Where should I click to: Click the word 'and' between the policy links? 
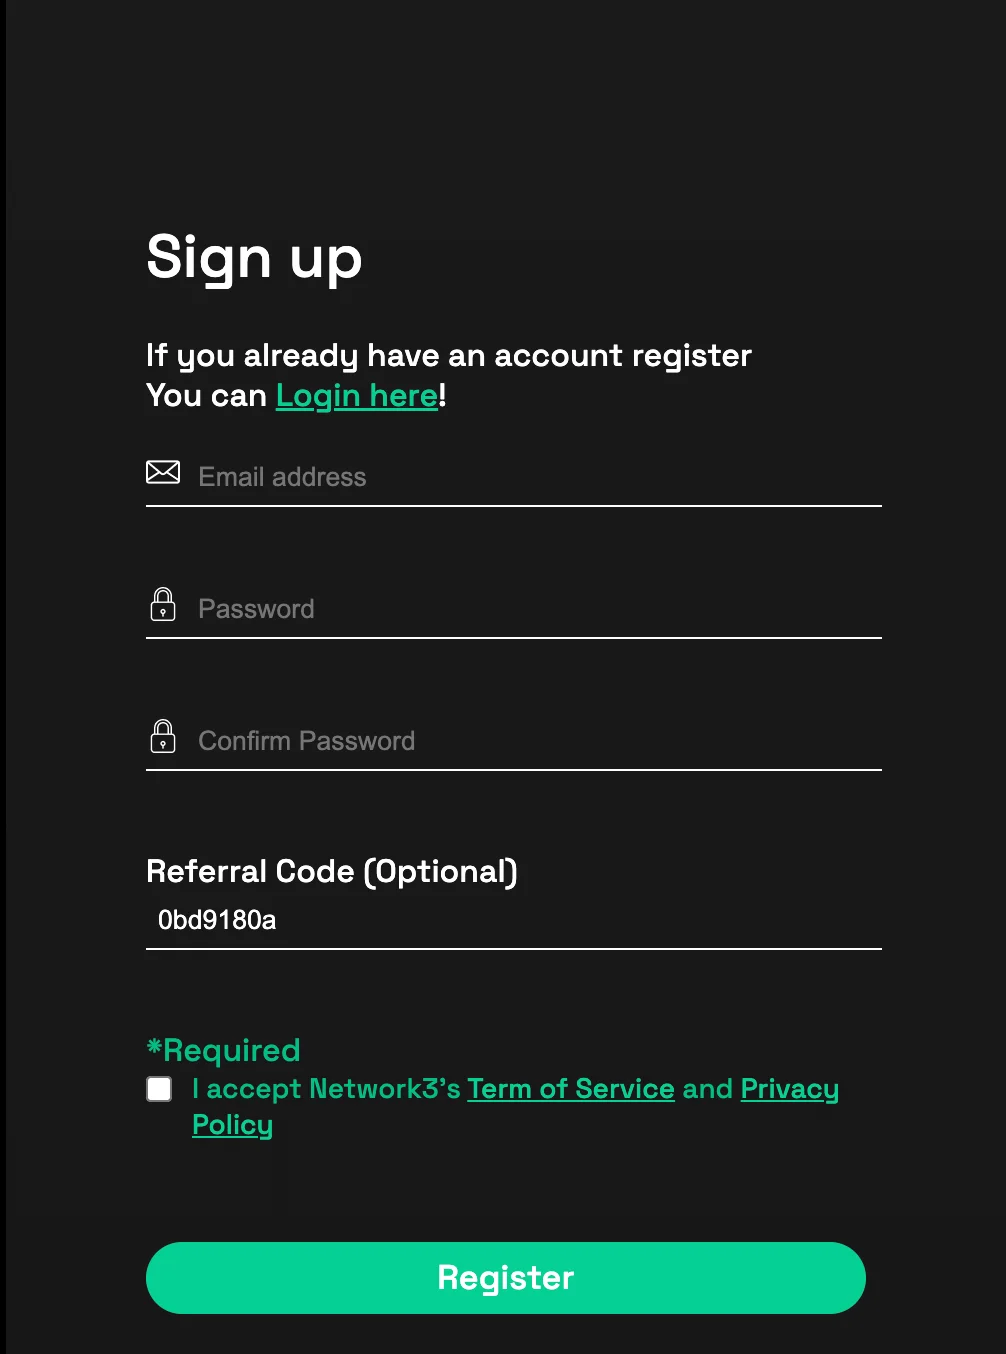pyautogui.click(x=708, y=1088)
